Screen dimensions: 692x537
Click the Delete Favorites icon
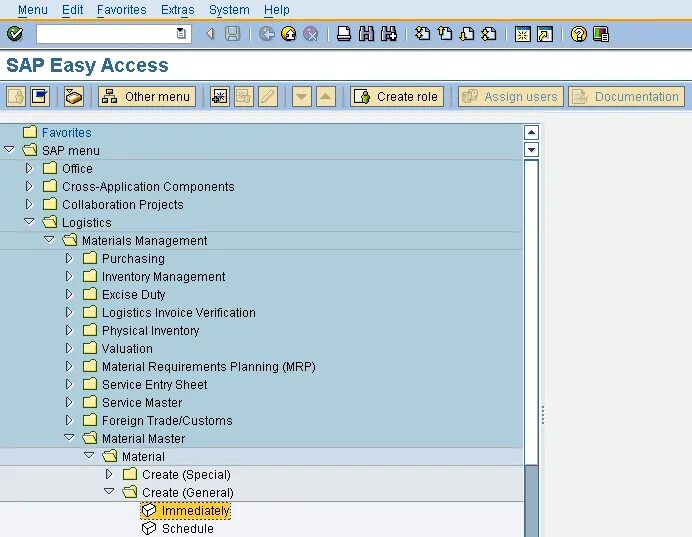[244, 97]
